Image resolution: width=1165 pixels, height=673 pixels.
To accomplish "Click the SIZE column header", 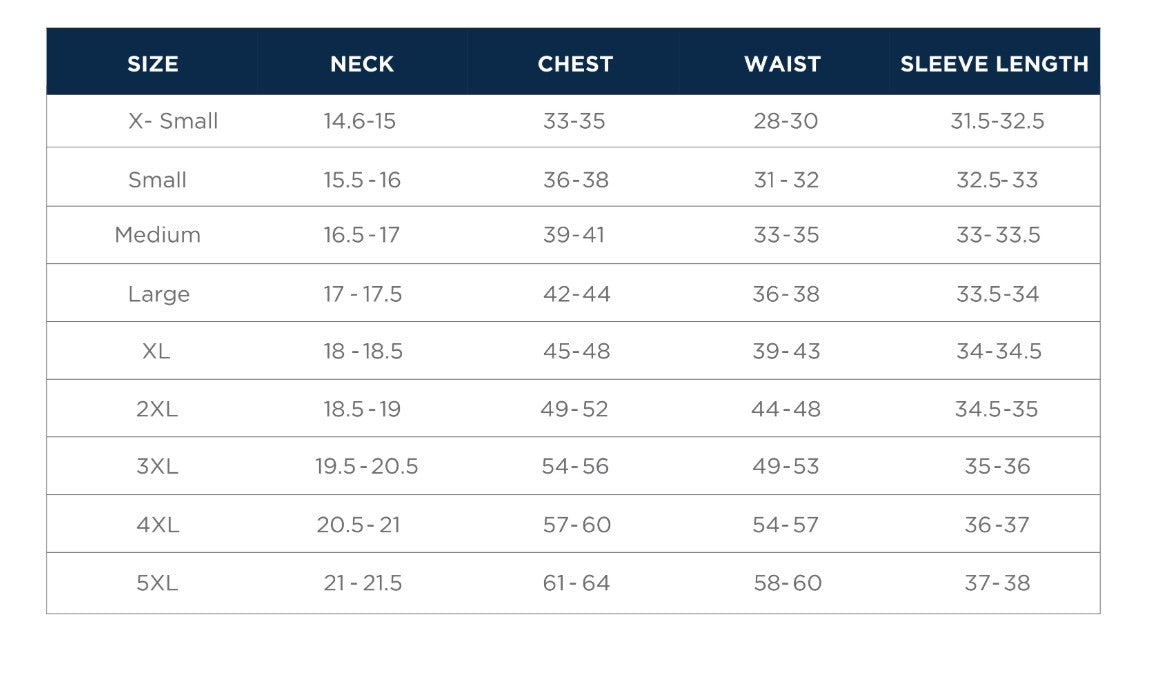I will [x=153, y=64].
